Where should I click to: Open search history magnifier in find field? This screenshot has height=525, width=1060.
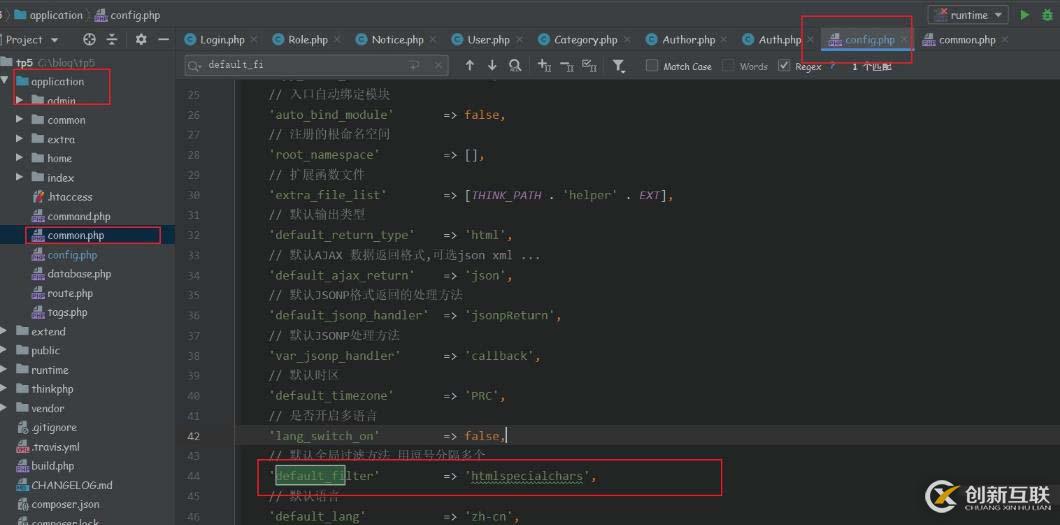[195, 66]
